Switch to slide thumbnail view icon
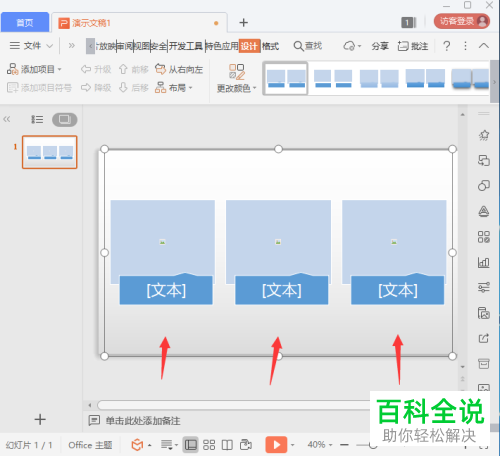 point(64,119)
